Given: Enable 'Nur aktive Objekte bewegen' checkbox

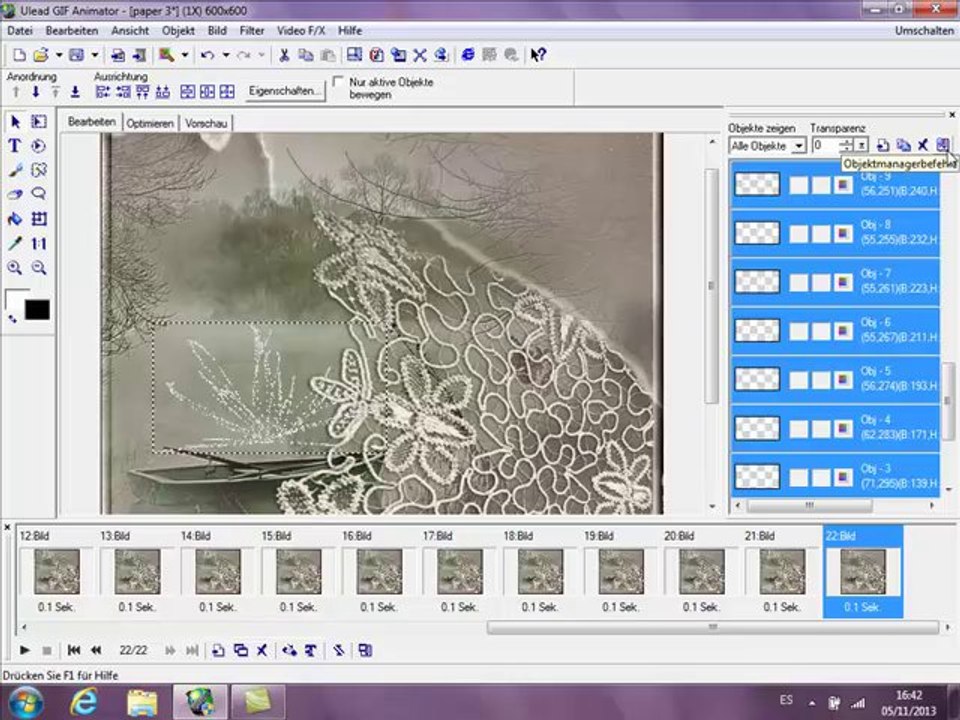Looking at the screenshot, I should point(337,81).
